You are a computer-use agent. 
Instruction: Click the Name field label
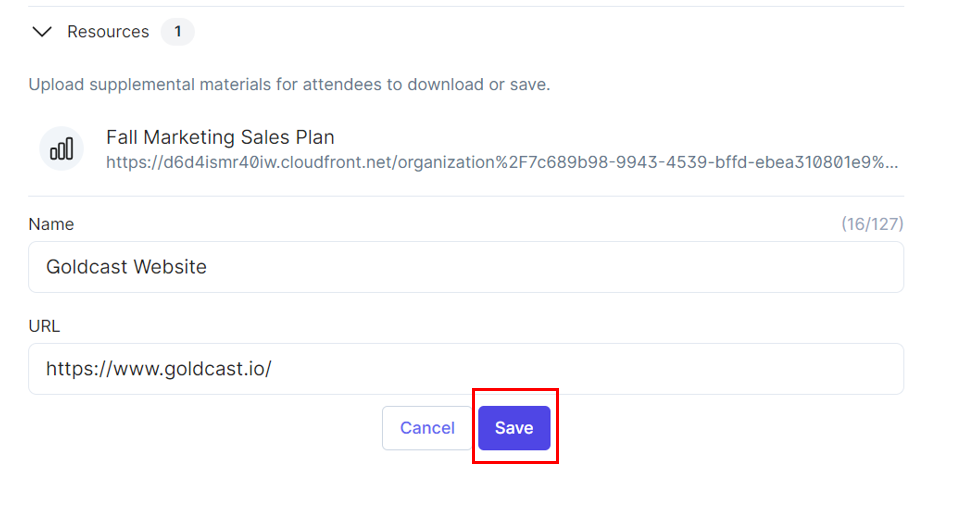(x=51, y=224)
